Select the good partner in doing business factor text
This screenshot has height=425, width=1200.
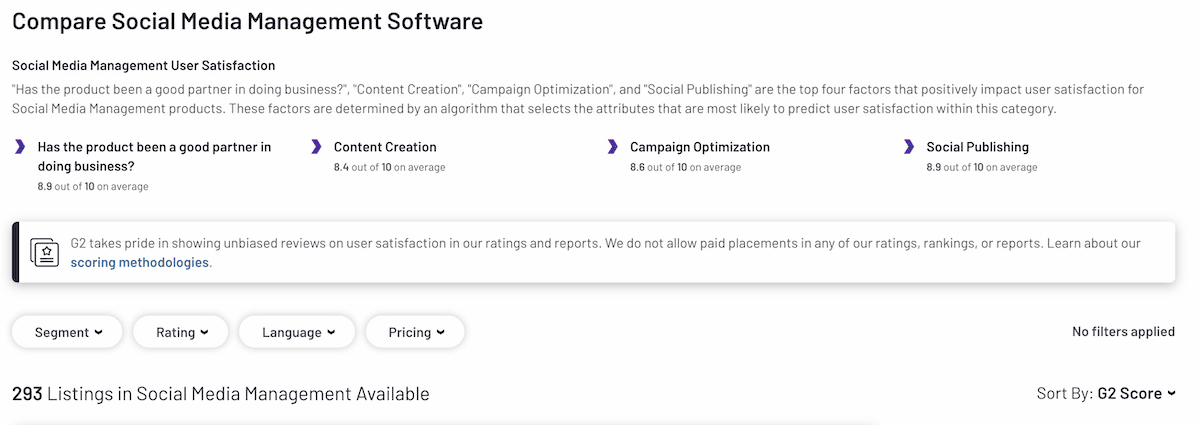(154, 156)
